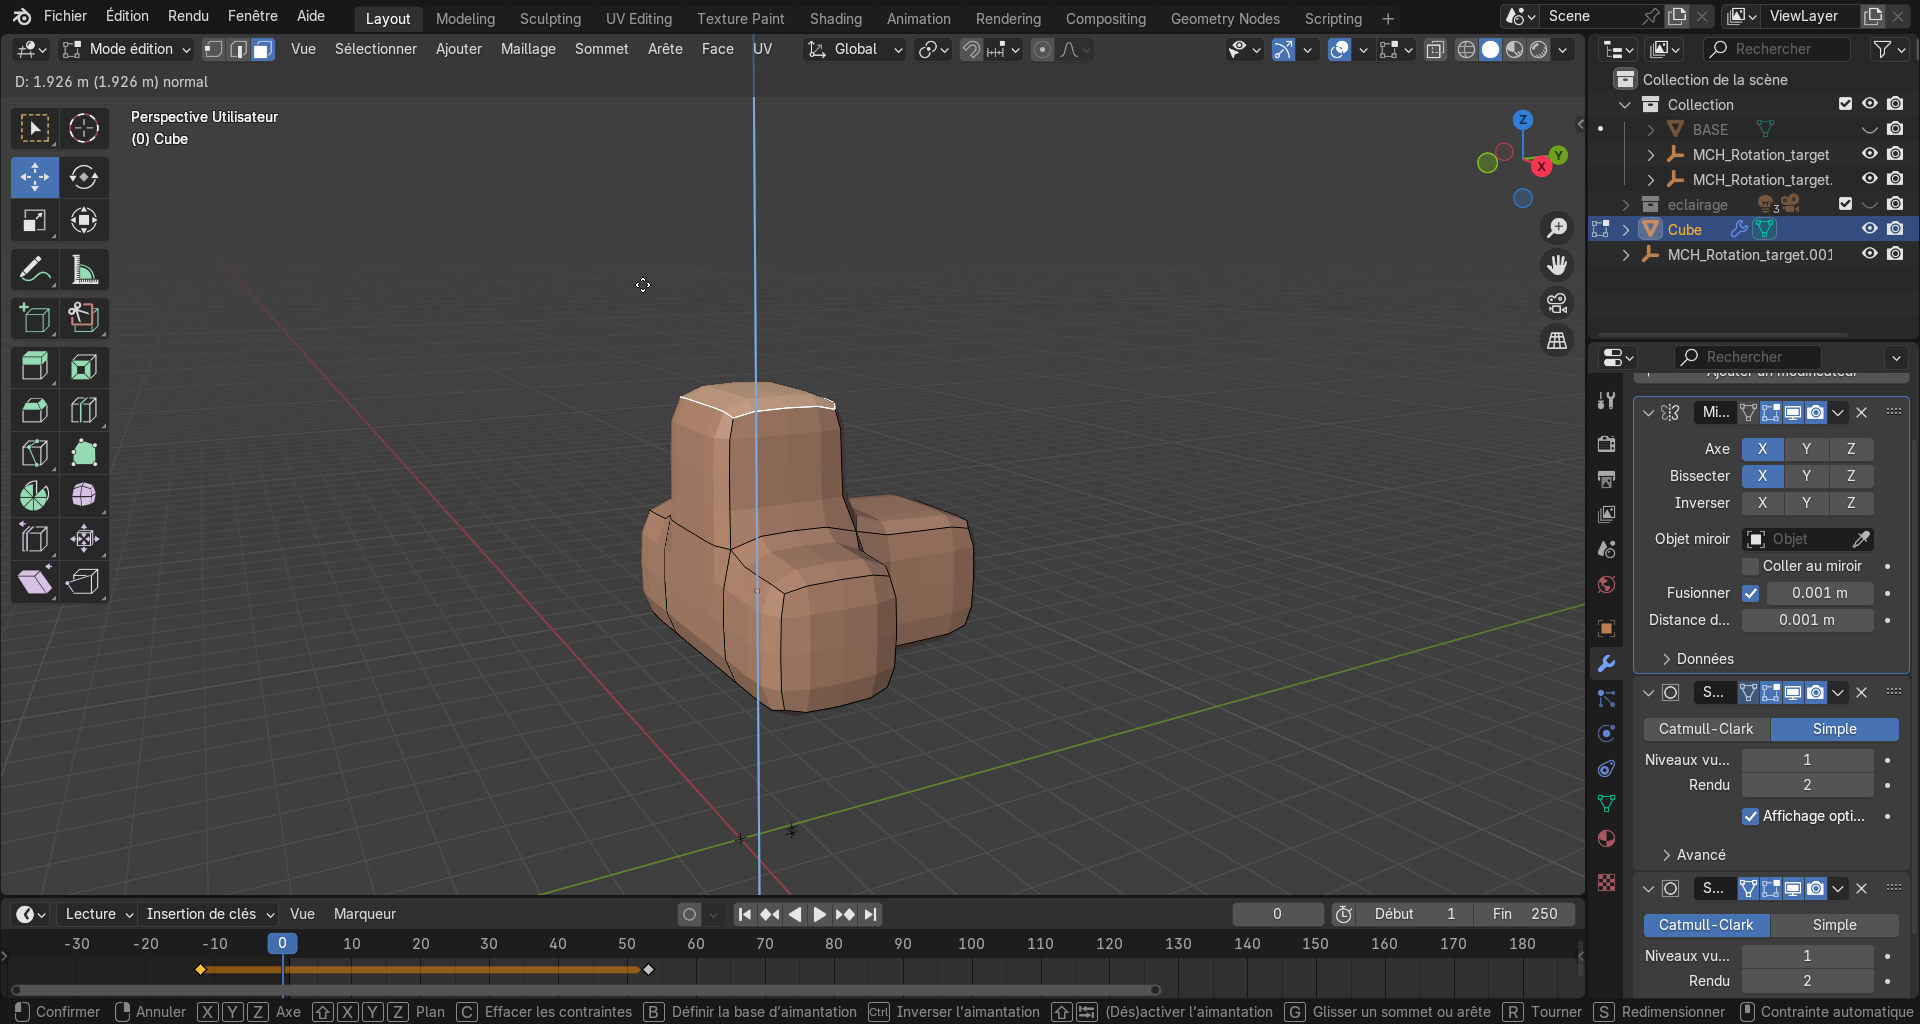This screenshot has height=1024, width=1920.
Task: Select the Knife tool
Action: 35,453
